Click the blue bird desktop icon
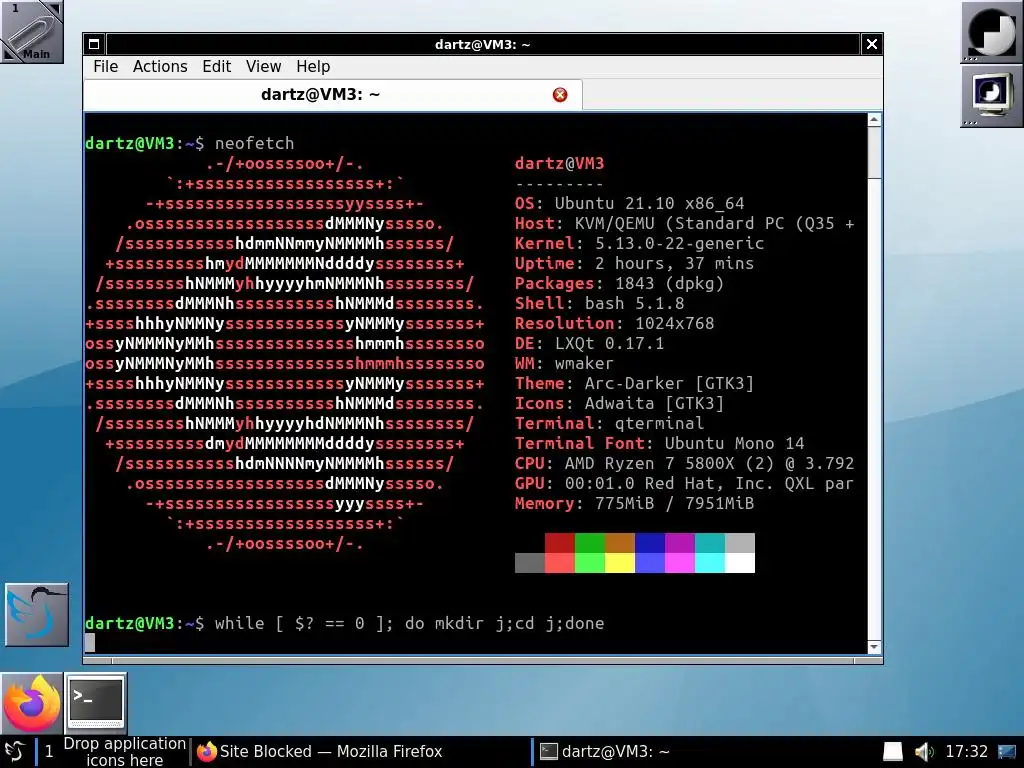This screenshot has height=768, width=1024. 37,615
